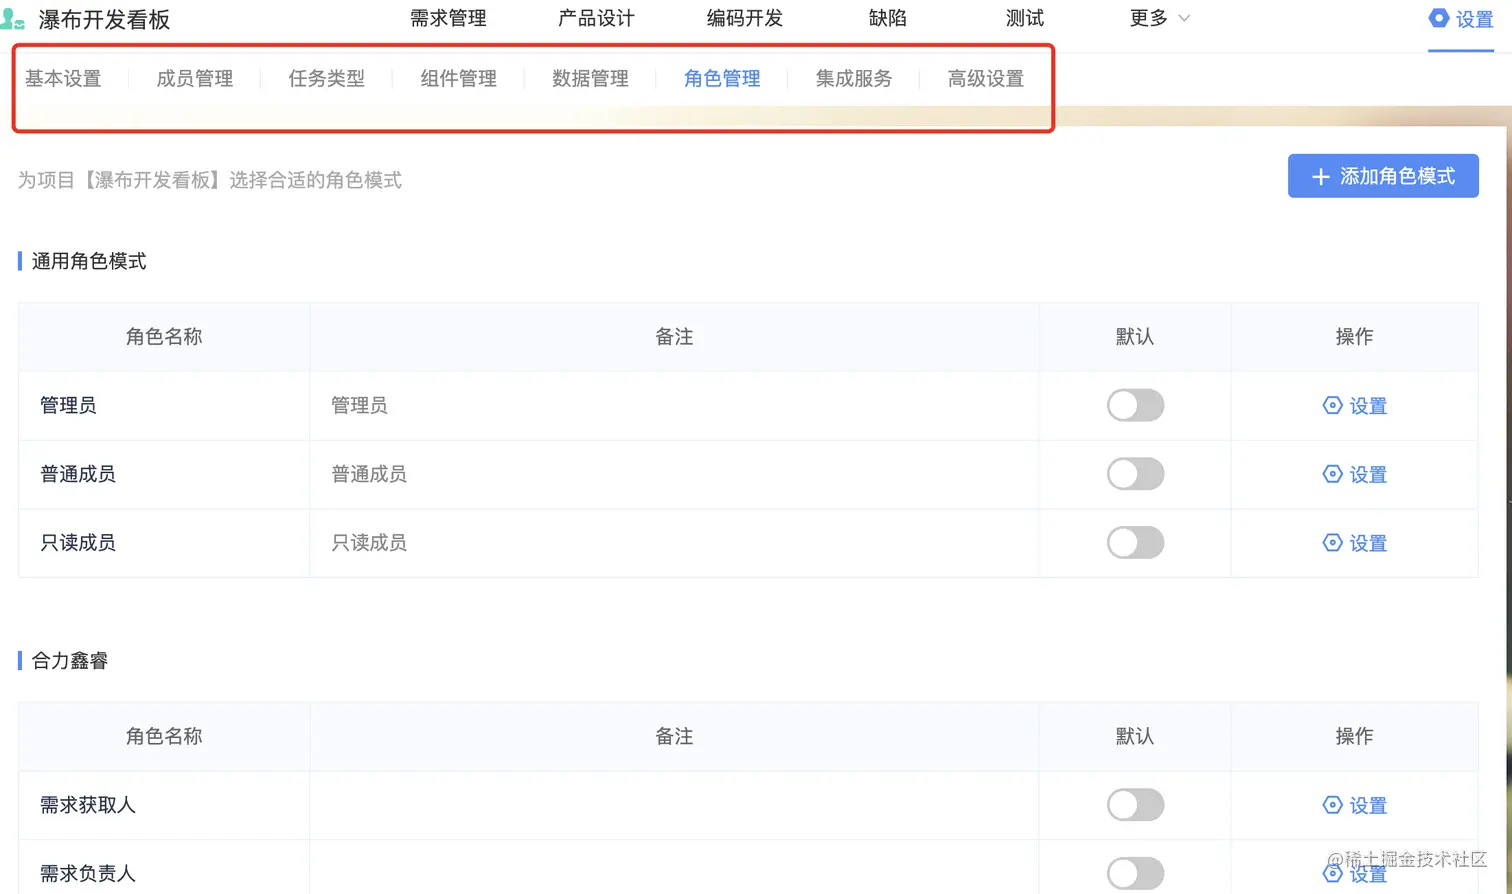The height and width of the screenshot is (894, 1512).
Task: Click the project logo icon beside 瀑布开发看板
Action: click(x=13, y=19)
